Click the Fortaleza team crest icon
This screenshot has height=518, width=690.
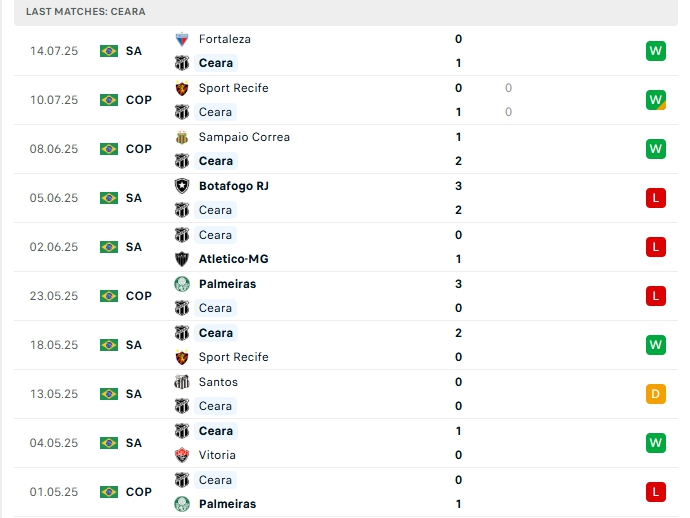182,39
